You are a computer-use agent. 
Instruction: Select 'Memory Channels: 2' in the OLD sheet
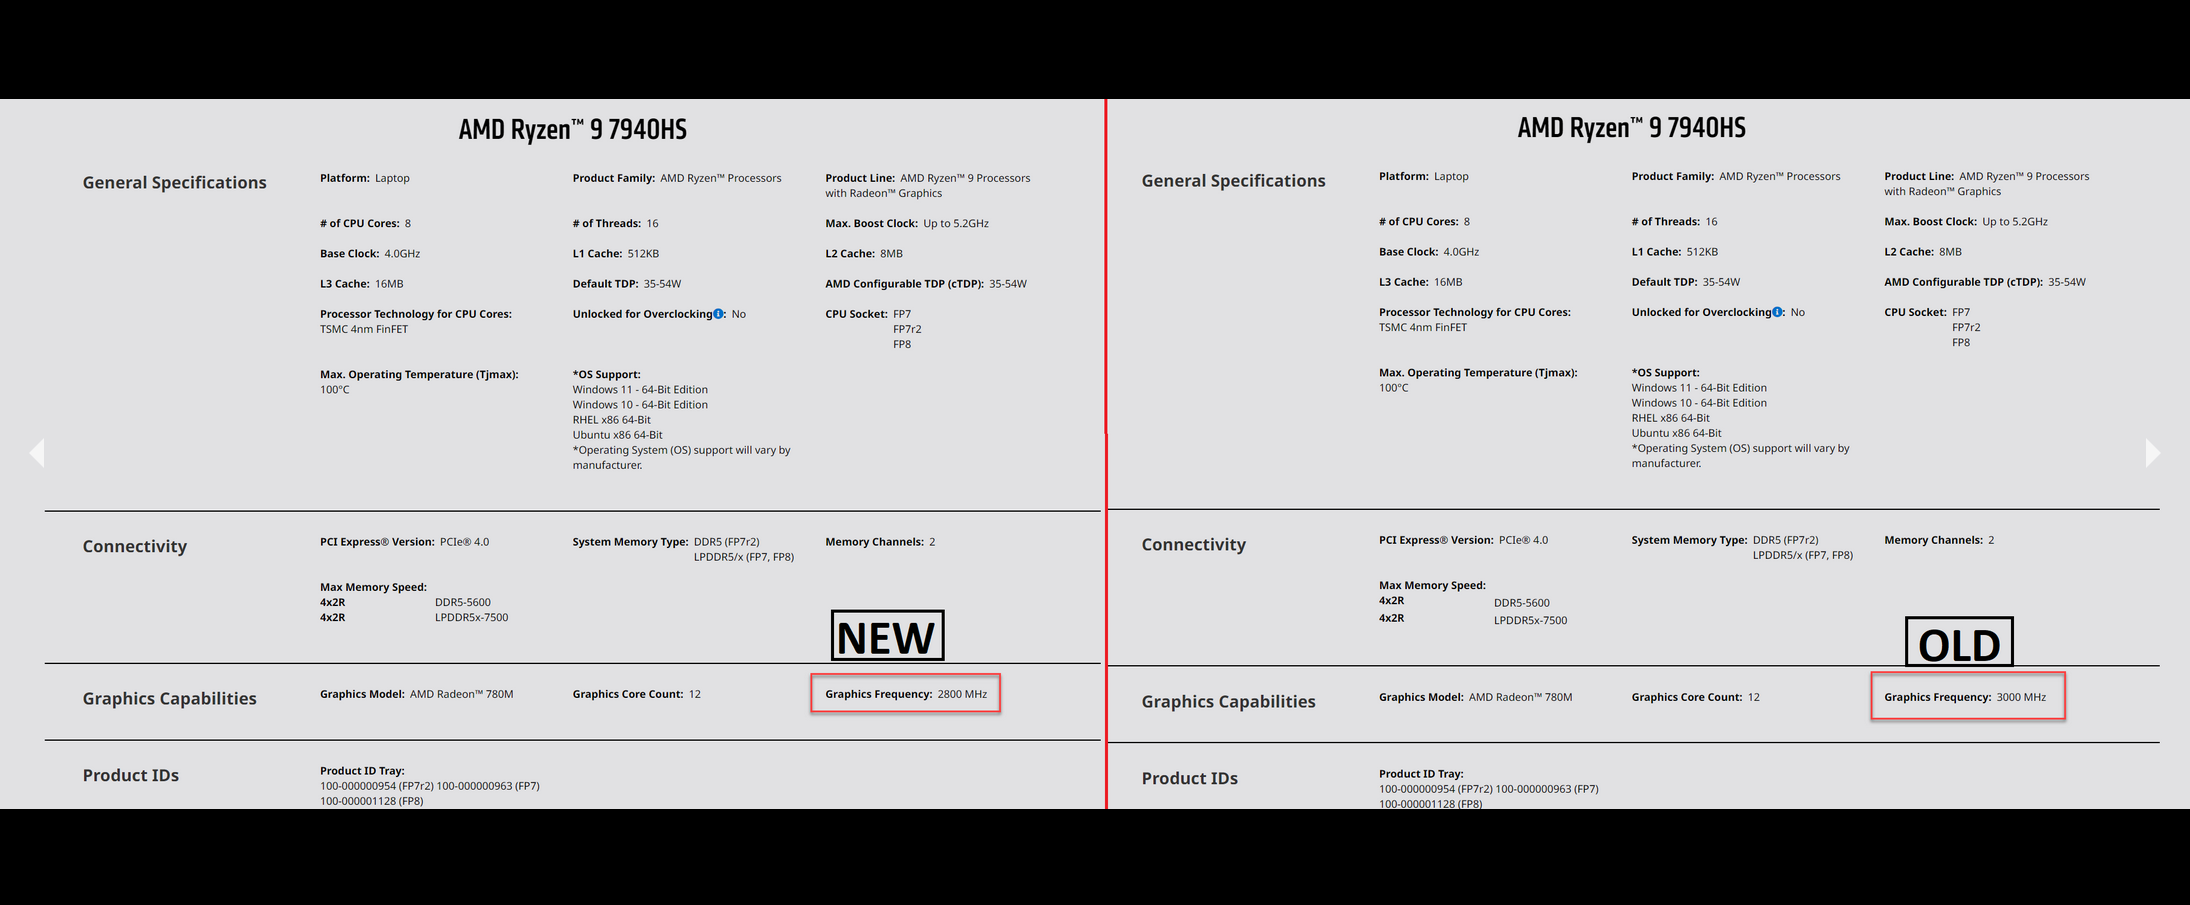point(1939,539)
